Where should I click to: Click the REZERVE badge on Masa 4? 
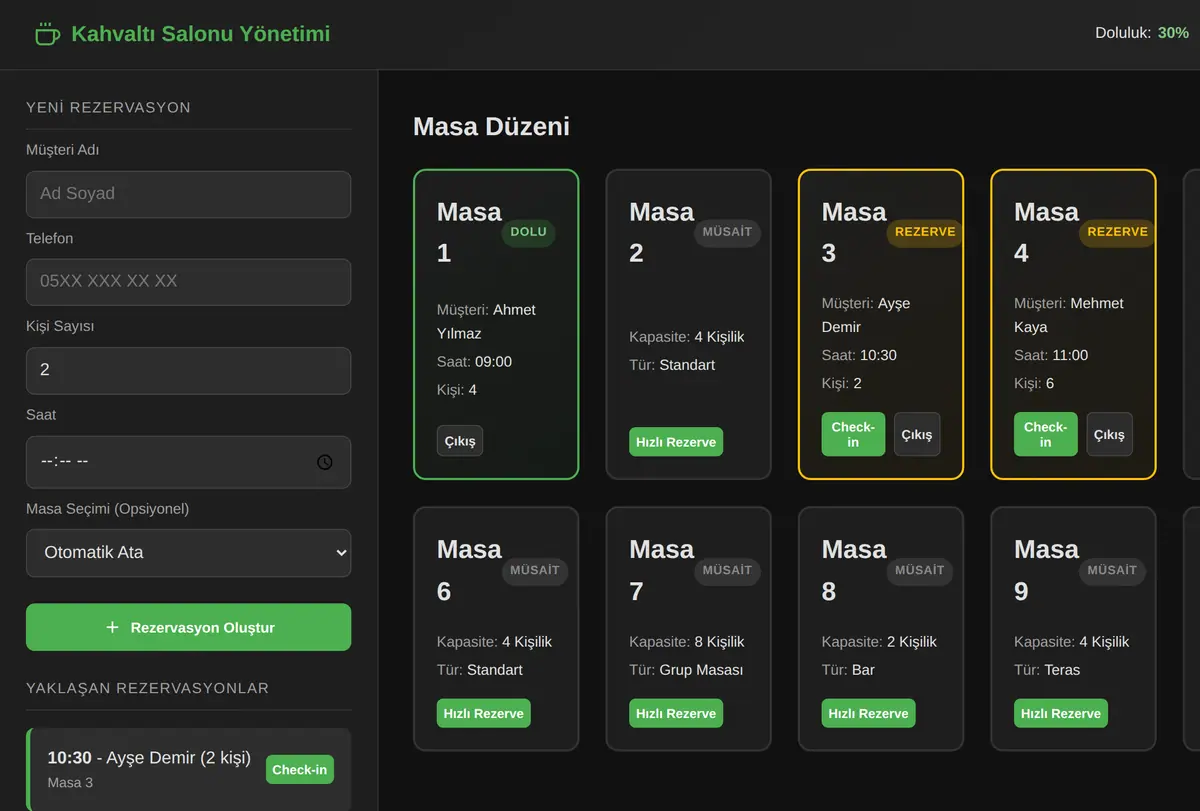click(1117, 232)
